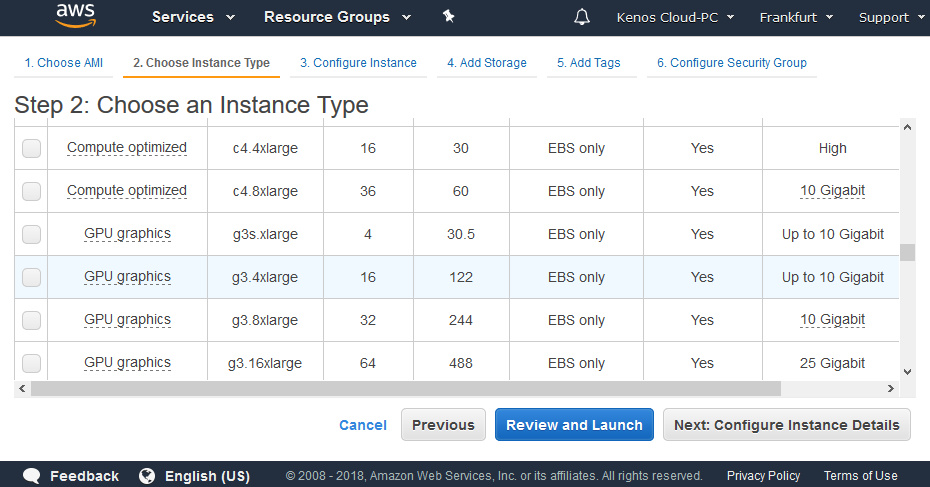This screenshot has width=930, height=487.
Task: Check the c4.8xlarge instance row
Action: (x=32, y=191)
